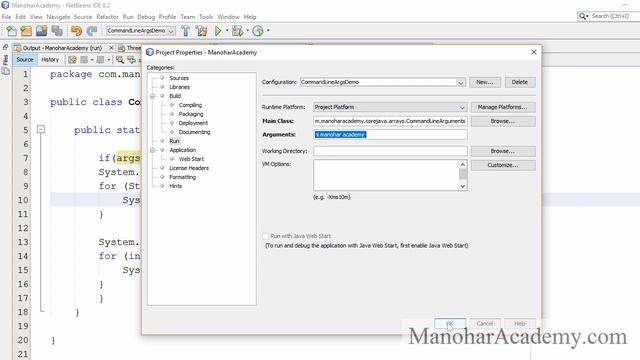Screen dimensions: 640x360
Task: Switch to History editor view
Action: click(x=50, y=60)
